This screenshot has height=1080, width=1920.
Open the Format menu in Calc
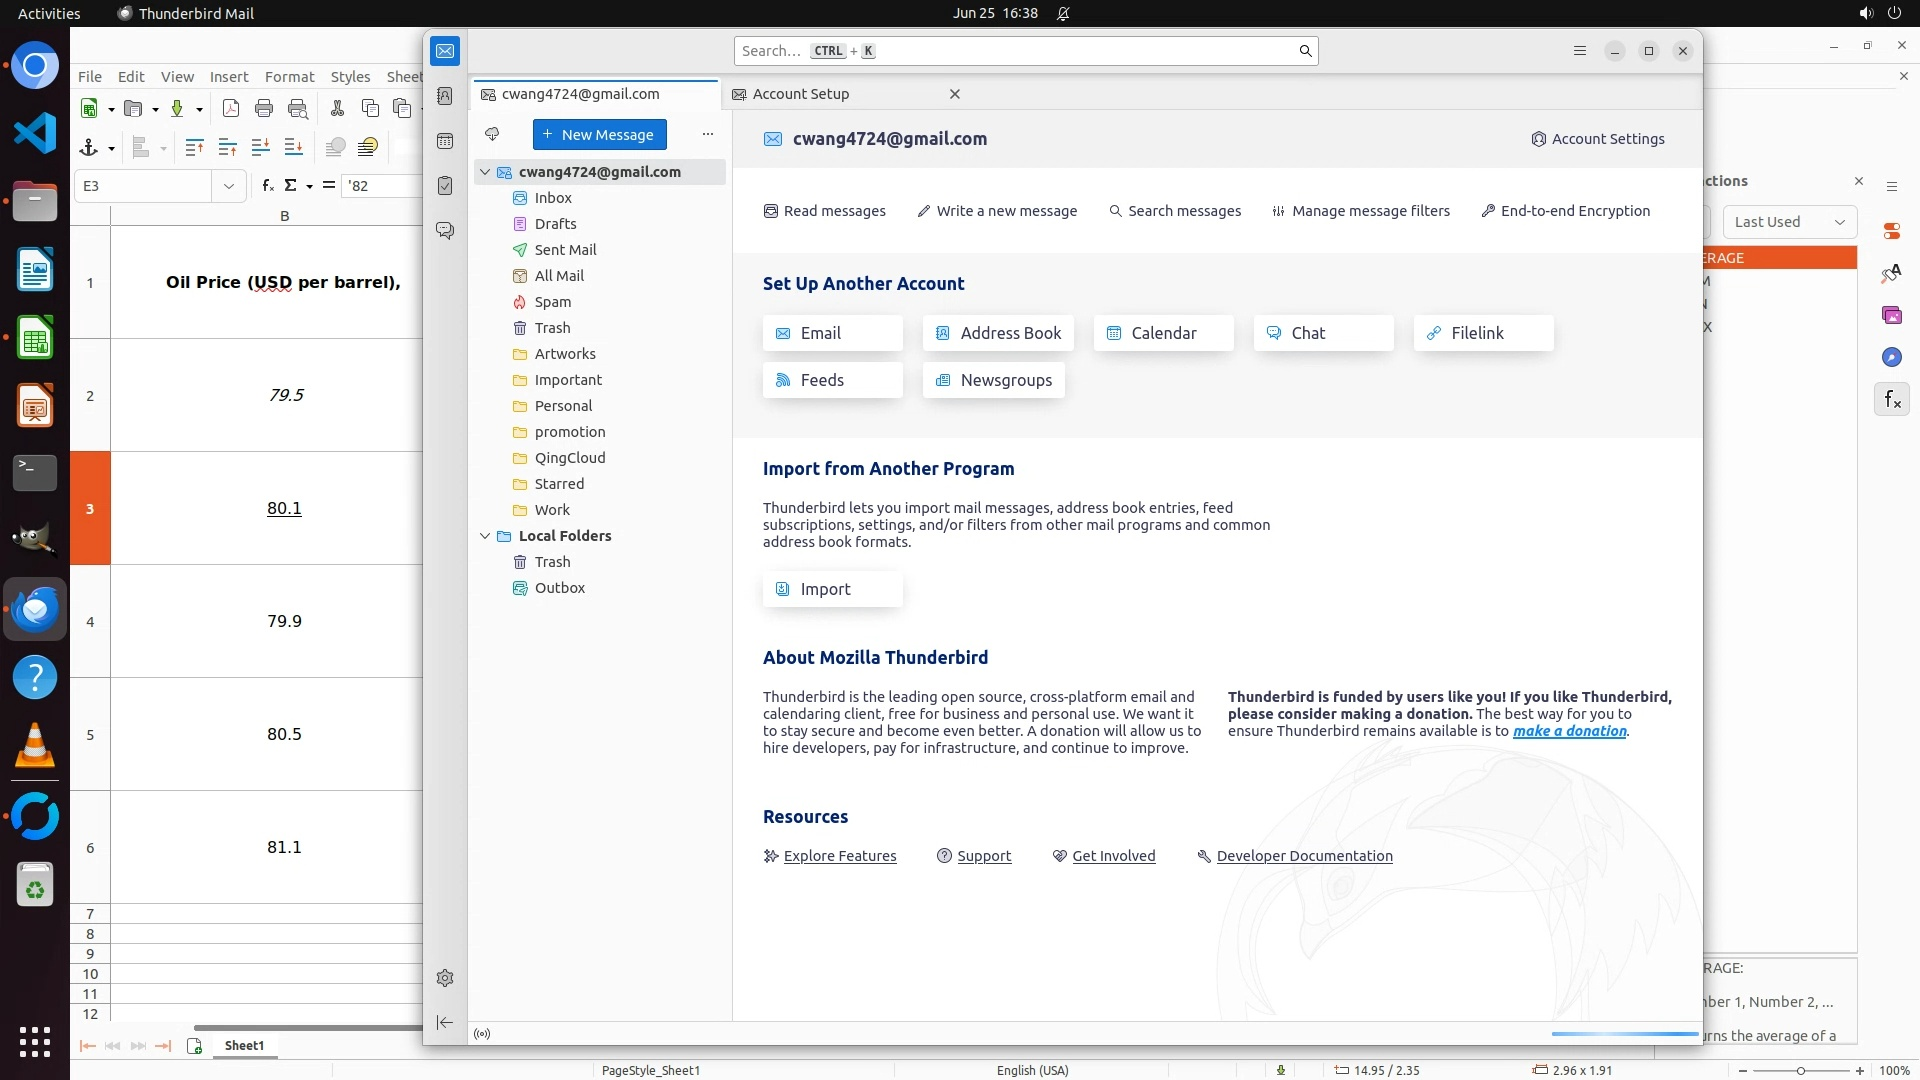pos(289,77)
